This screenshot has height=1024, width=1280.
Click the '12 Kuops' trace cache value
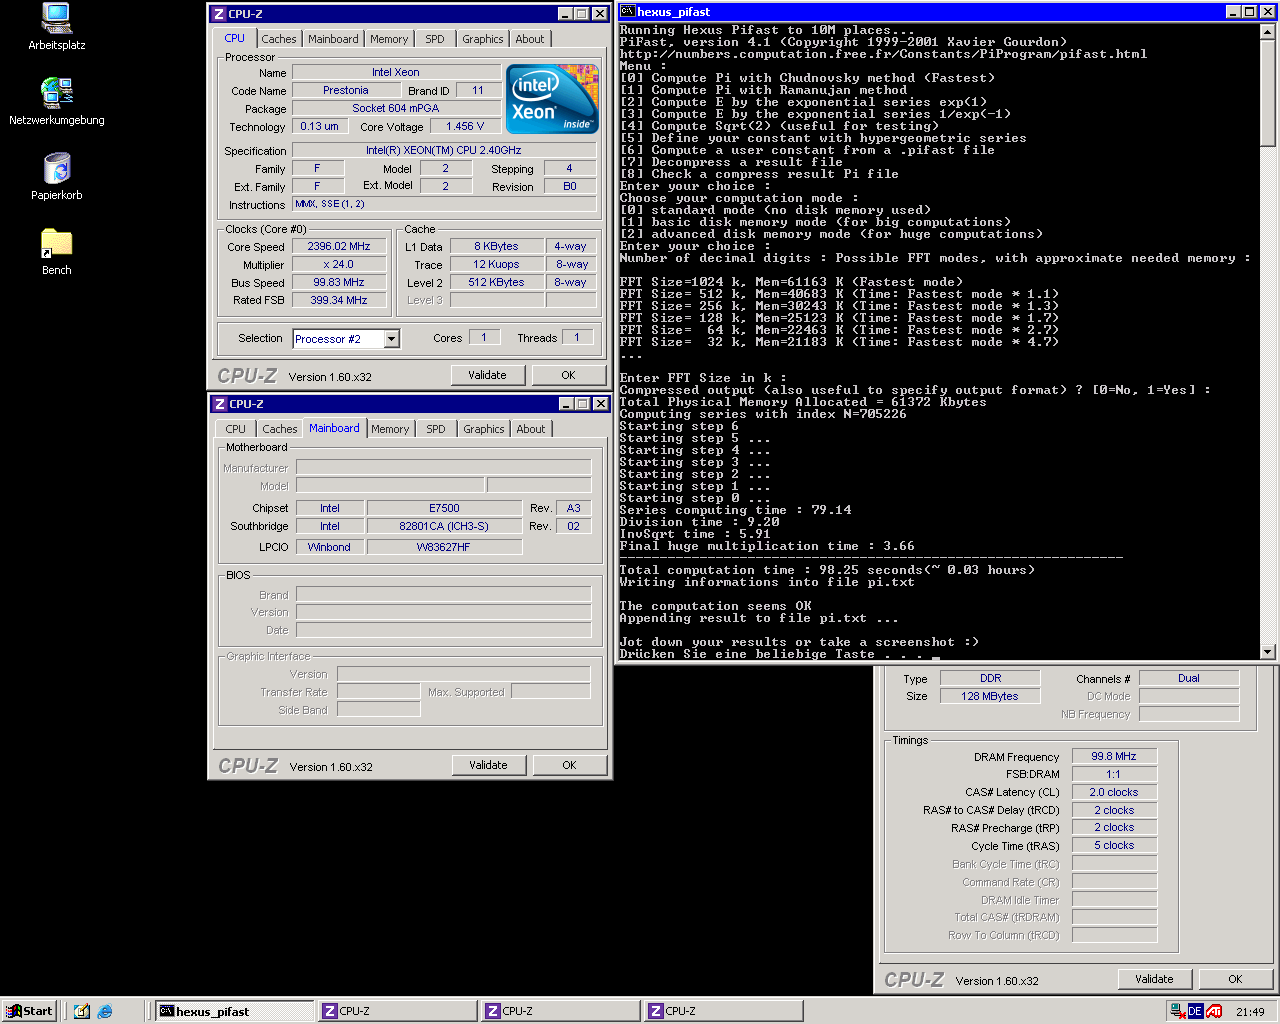pos(497,264)
